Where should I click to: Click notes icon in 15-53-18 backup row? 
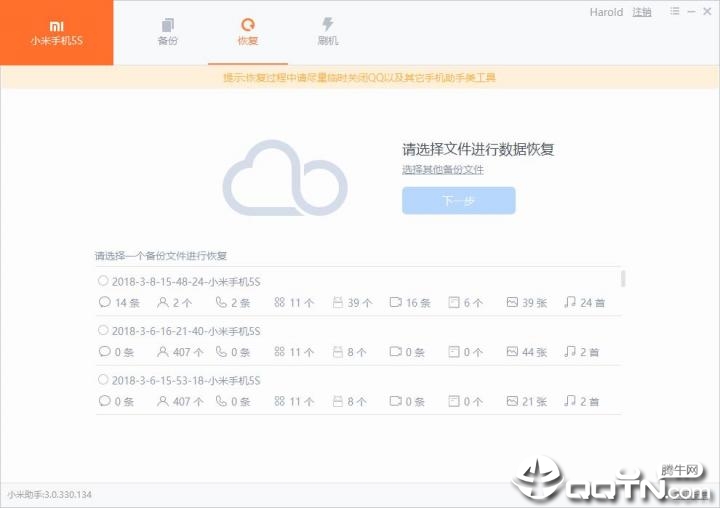point(454,401)
